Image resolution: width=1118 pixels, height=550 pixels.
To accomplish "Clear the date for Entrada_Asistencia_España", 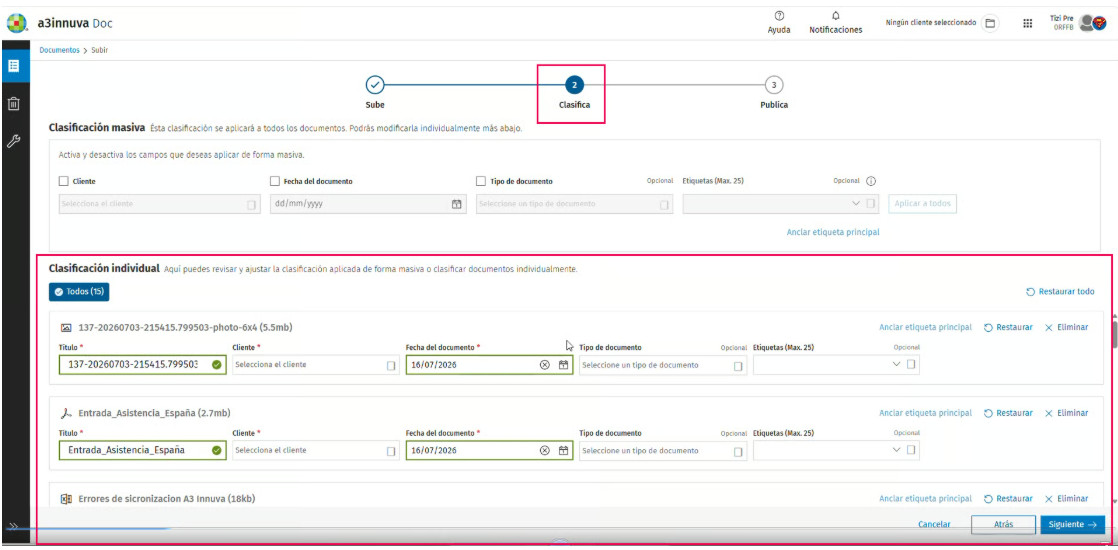I will tap(545, 450).
